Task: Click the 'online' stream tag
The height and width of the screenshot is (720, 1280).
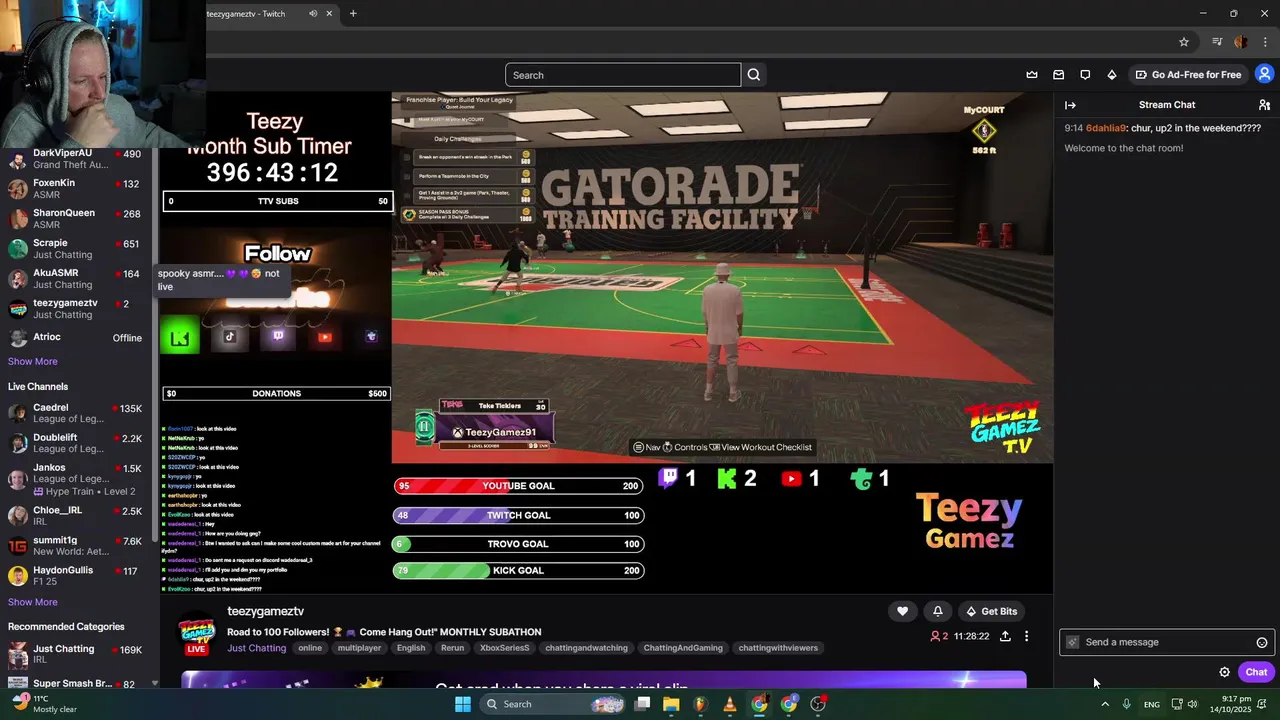Action: [310, 648]
